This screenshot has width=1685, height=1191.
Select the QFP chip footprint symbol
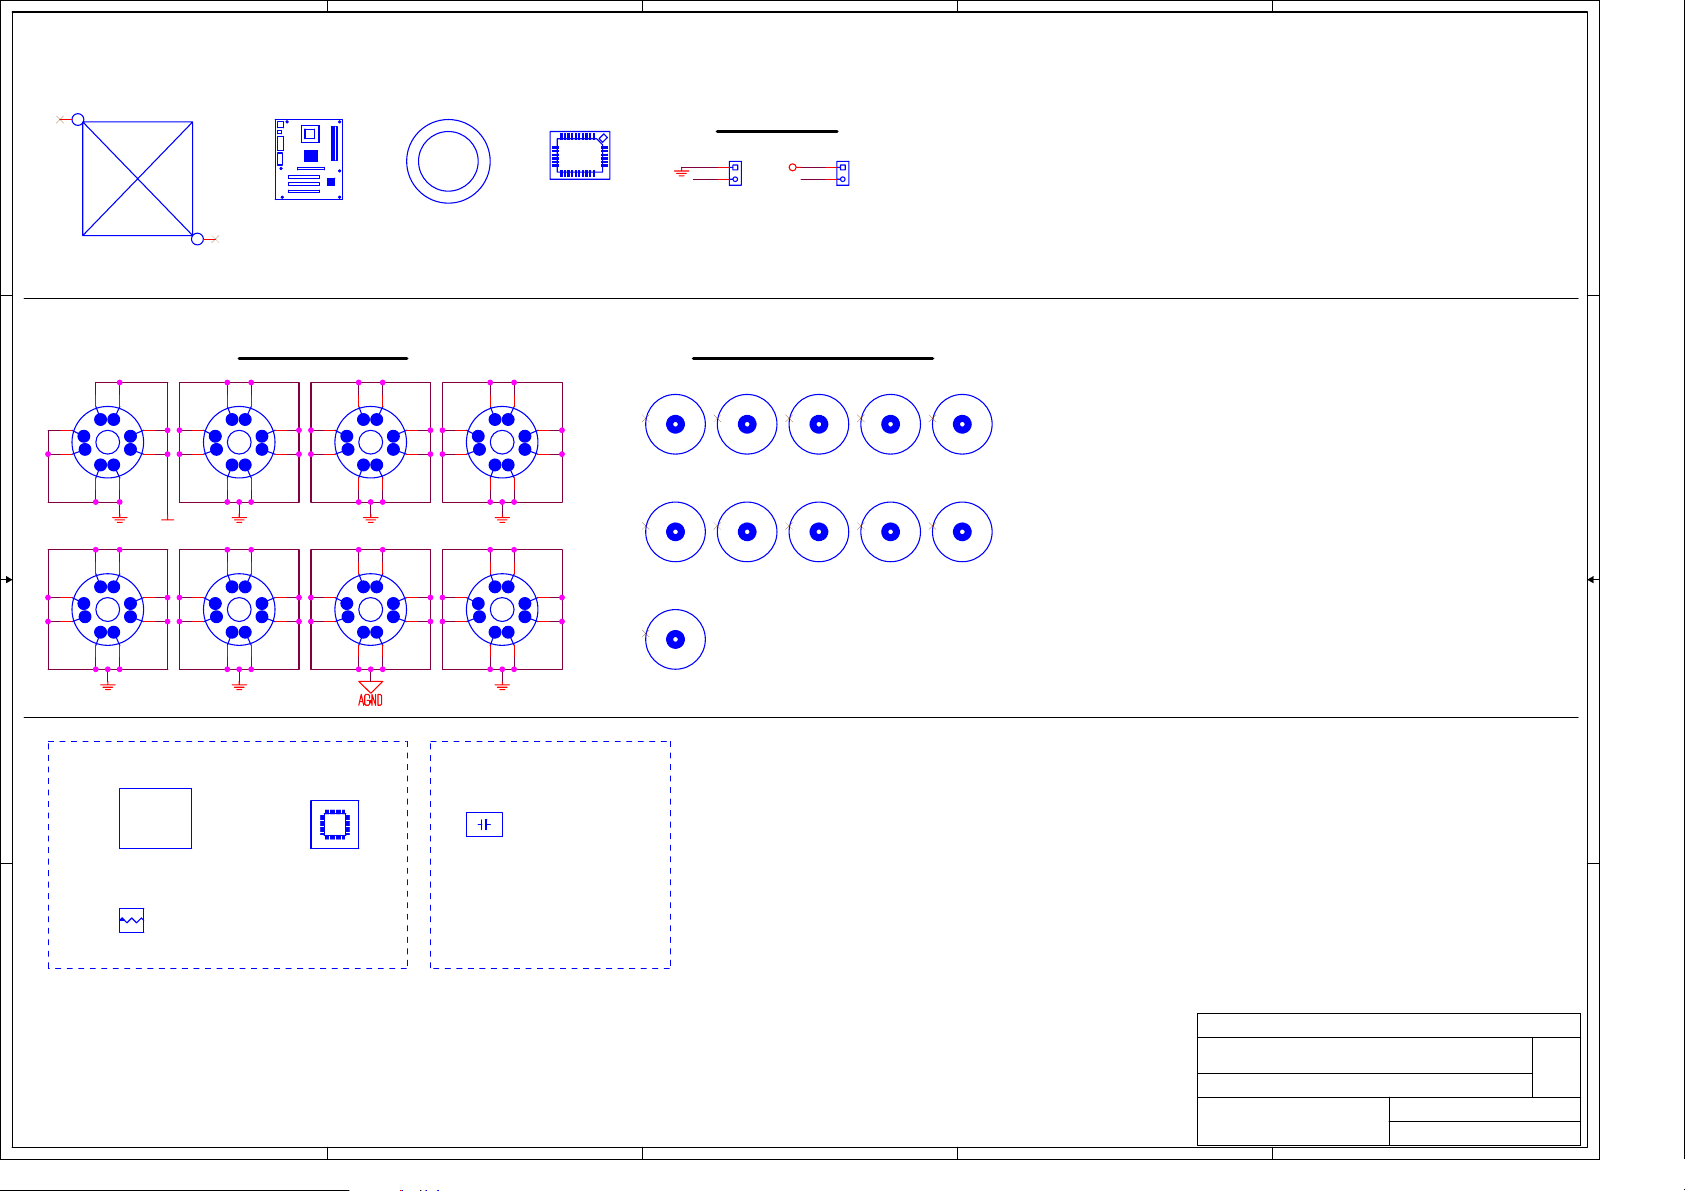coord(580,155)
